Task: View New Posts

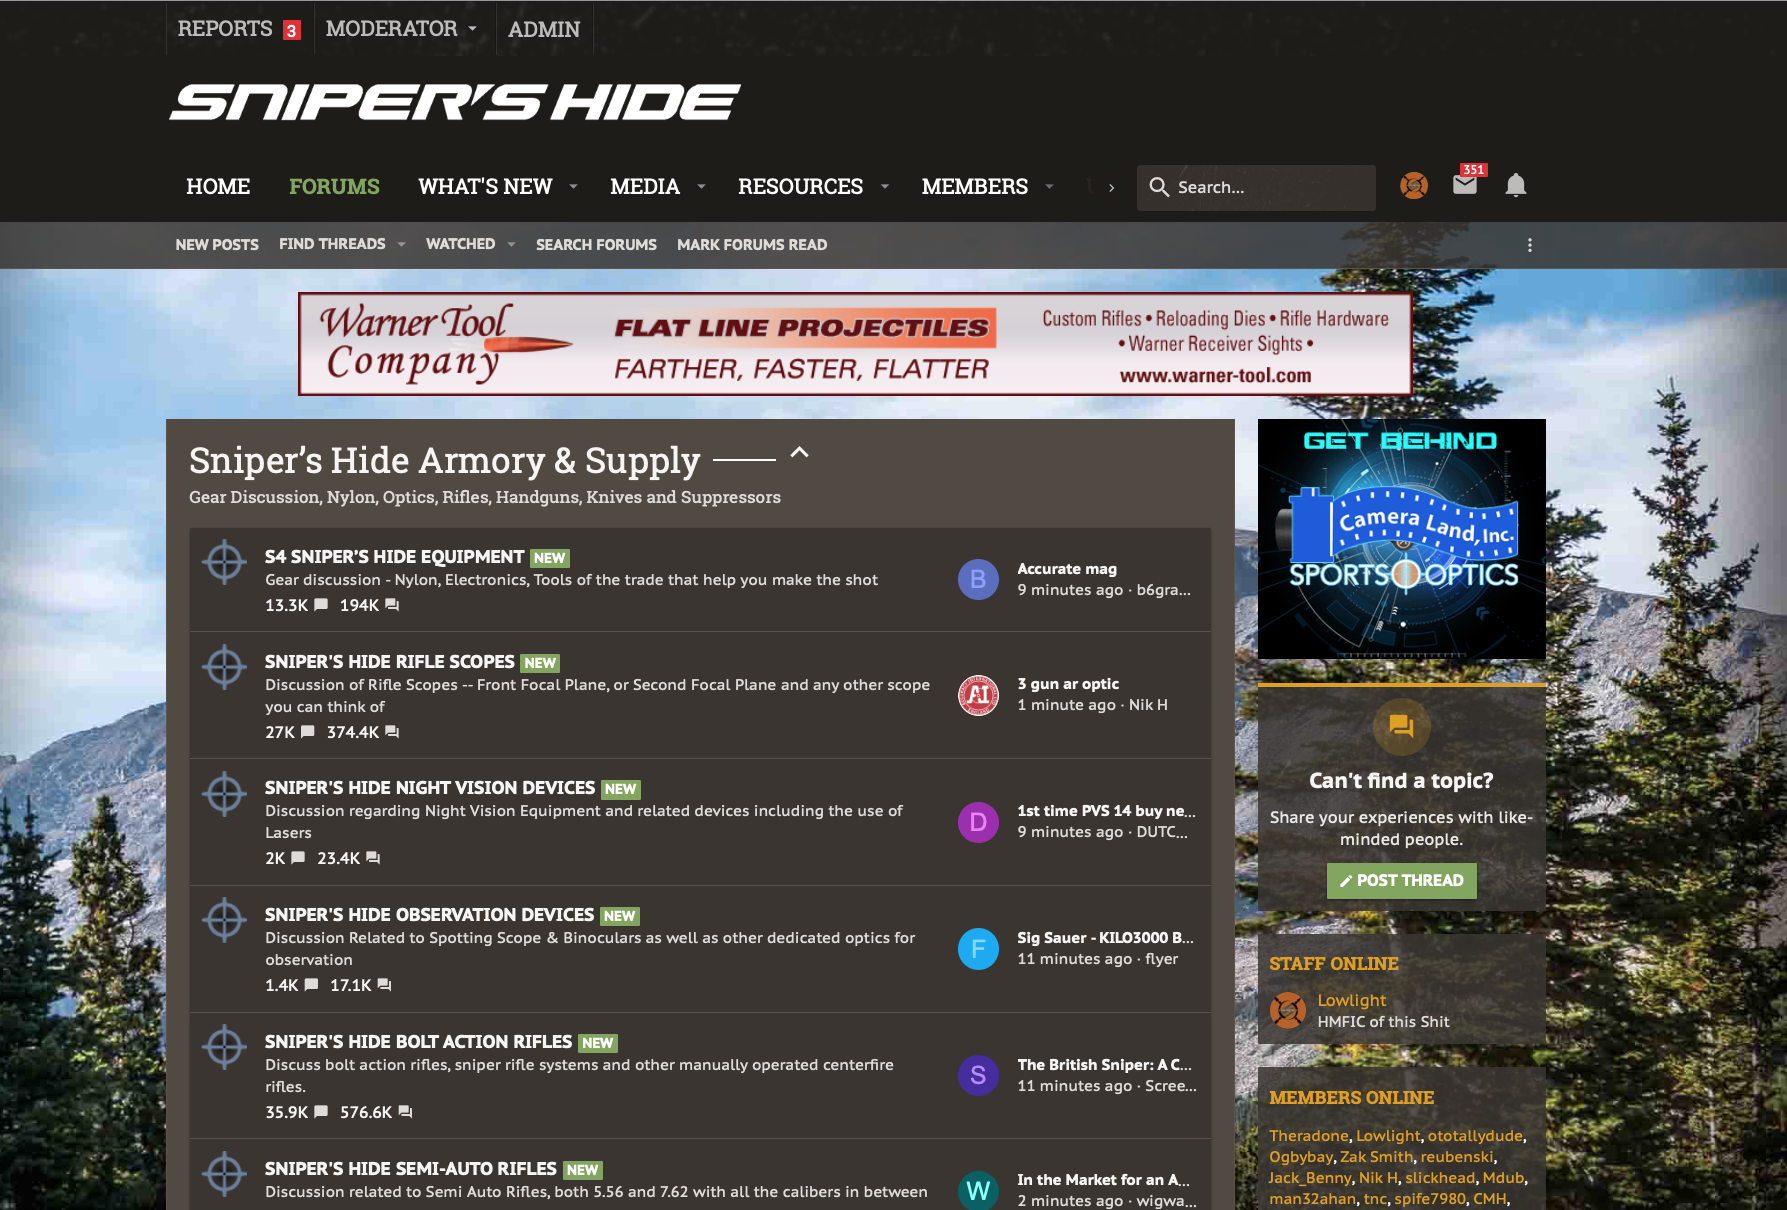Action: (x=217, y=245)
